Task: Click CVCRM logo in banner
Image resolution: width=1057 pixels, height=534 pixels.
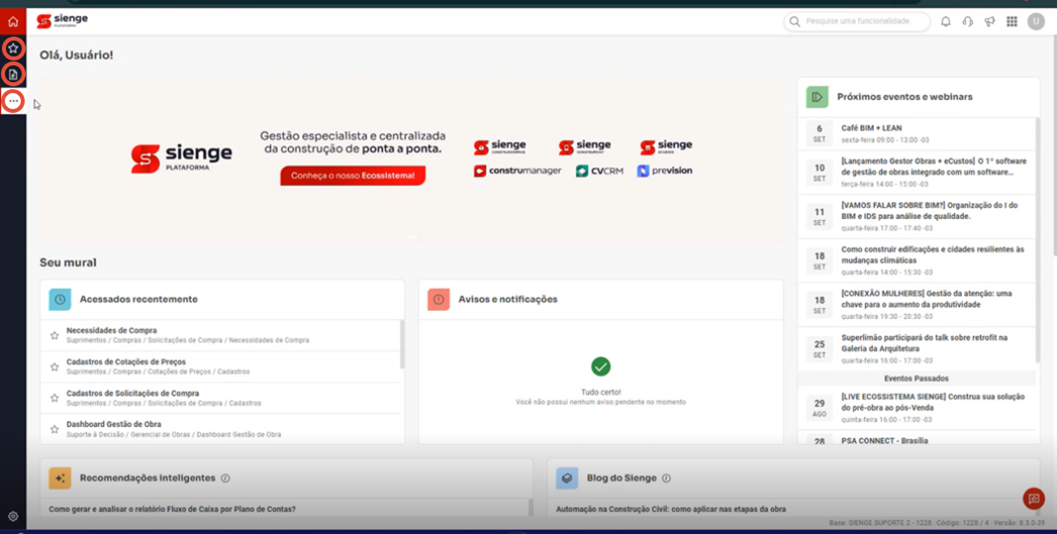Action: coord(600,171)
